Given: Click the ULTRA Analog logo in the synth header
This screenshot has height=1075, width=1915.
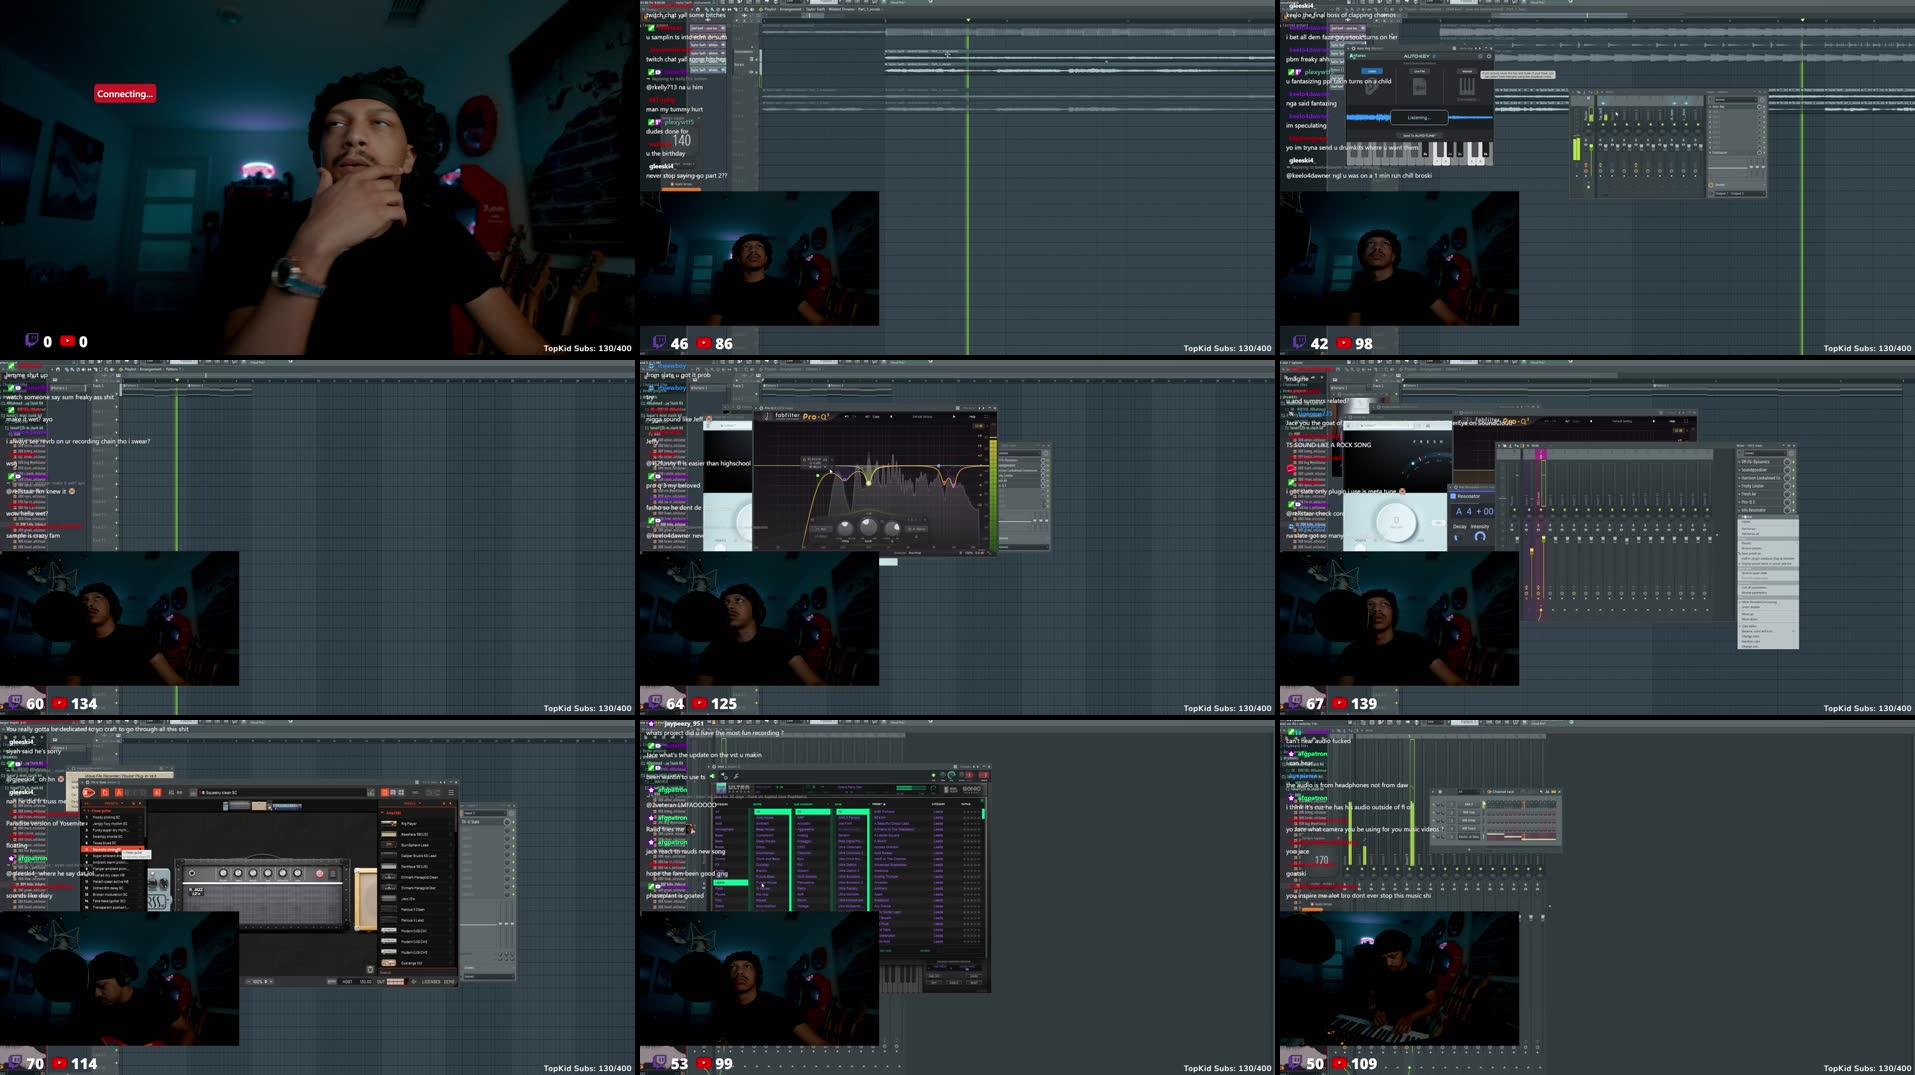Looking at the screenshot, I should [x=739, y=788].
